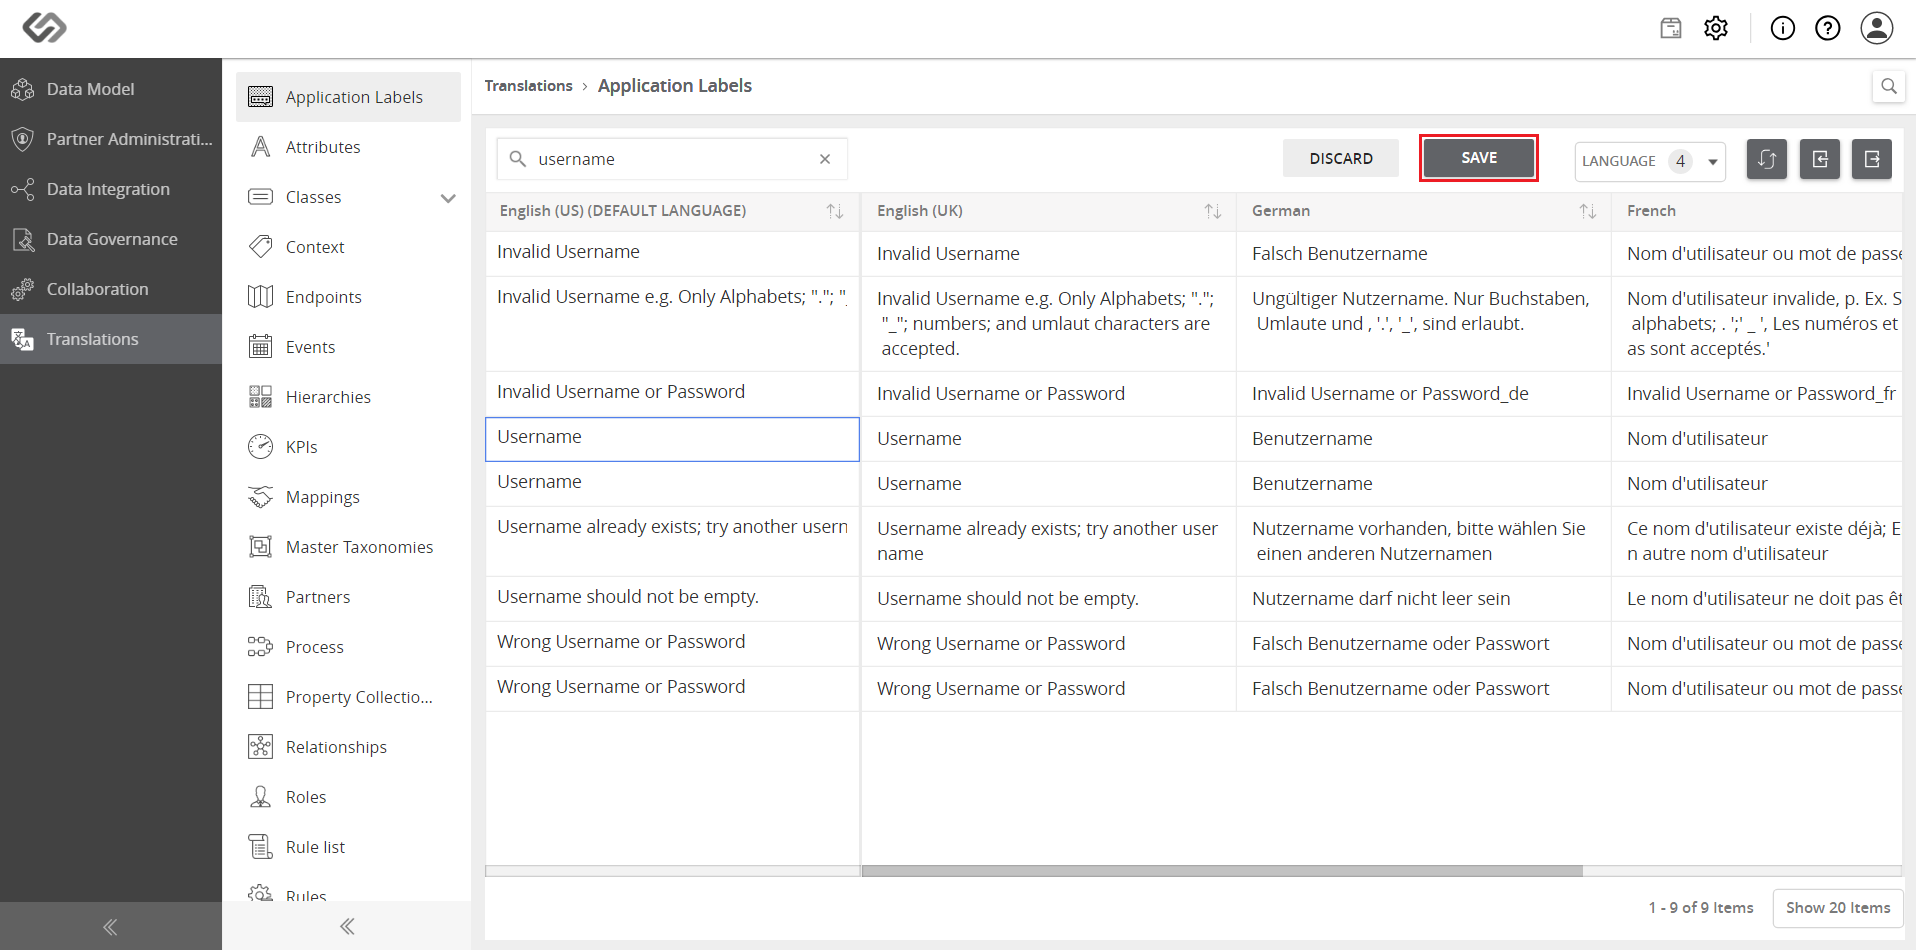Open Collaboration in main sidebar
Image resolution: width=1917 pixels, height=950 pixels.
[111, 289]
